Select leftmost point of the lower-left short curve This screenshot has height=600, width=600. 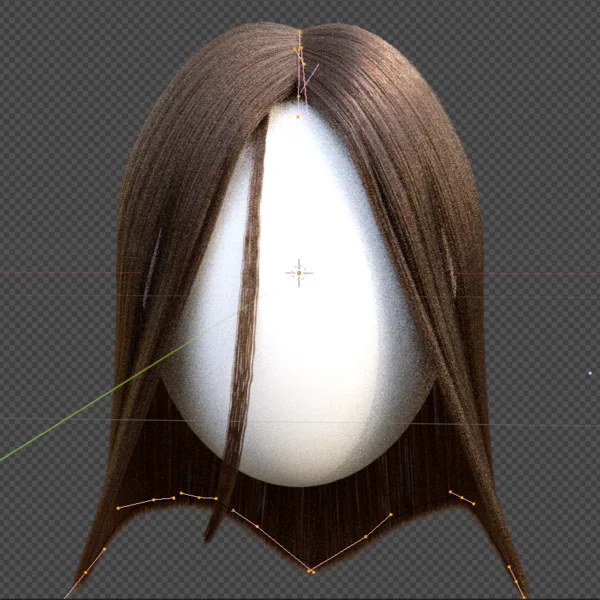(x=118, y=508)
